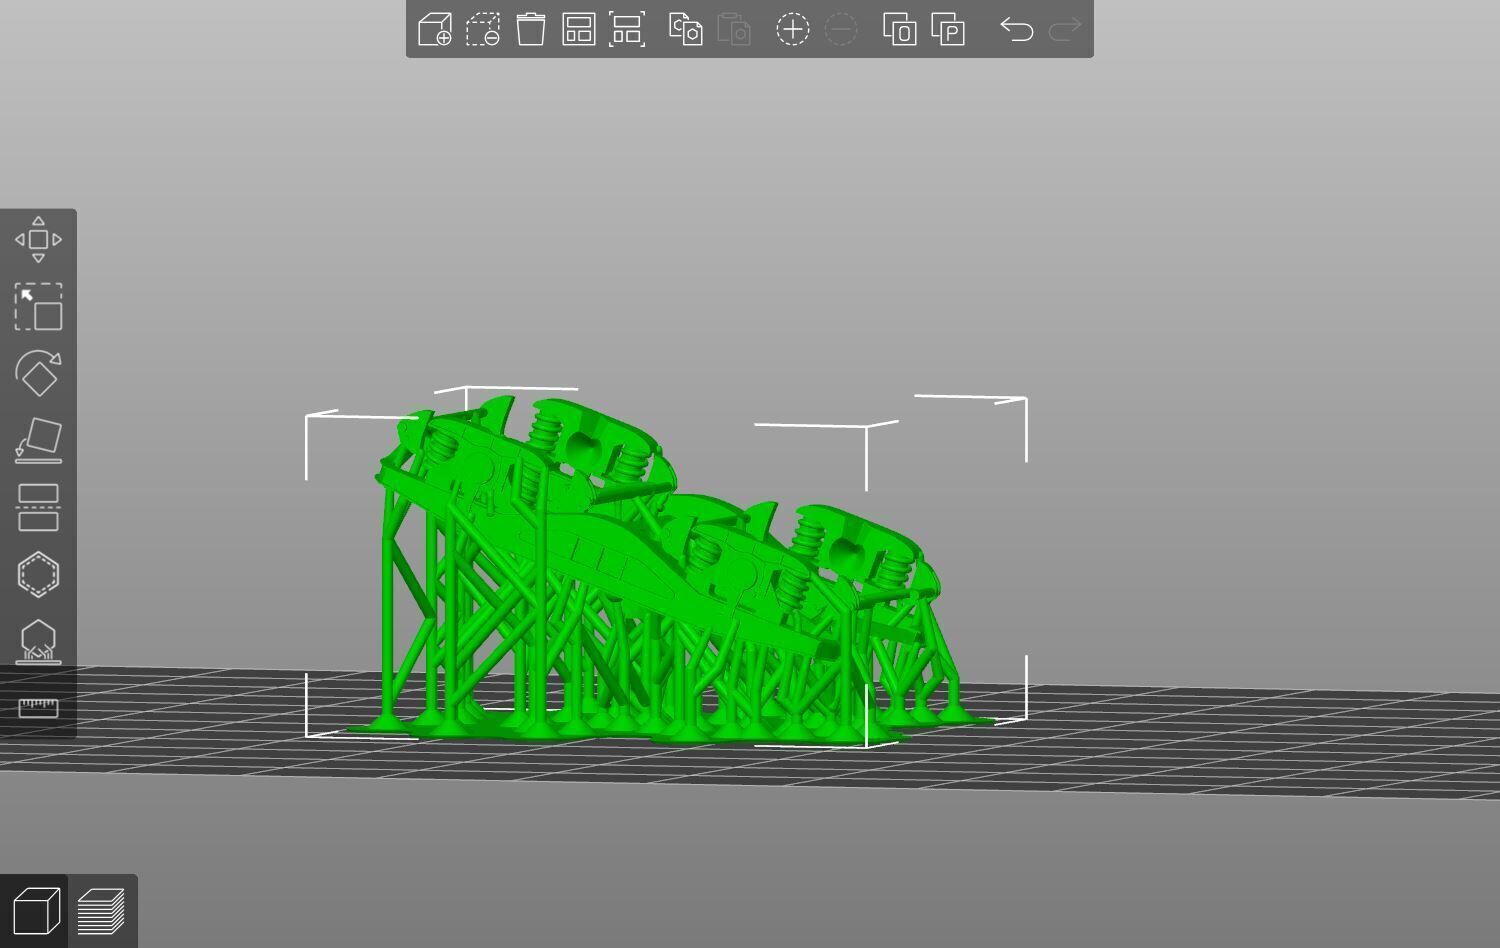Image resolution: width=1500 pixels, height=948 pixels.
Task: Select the Rotate gizmo tool
Action: click(x=38, y=373)
